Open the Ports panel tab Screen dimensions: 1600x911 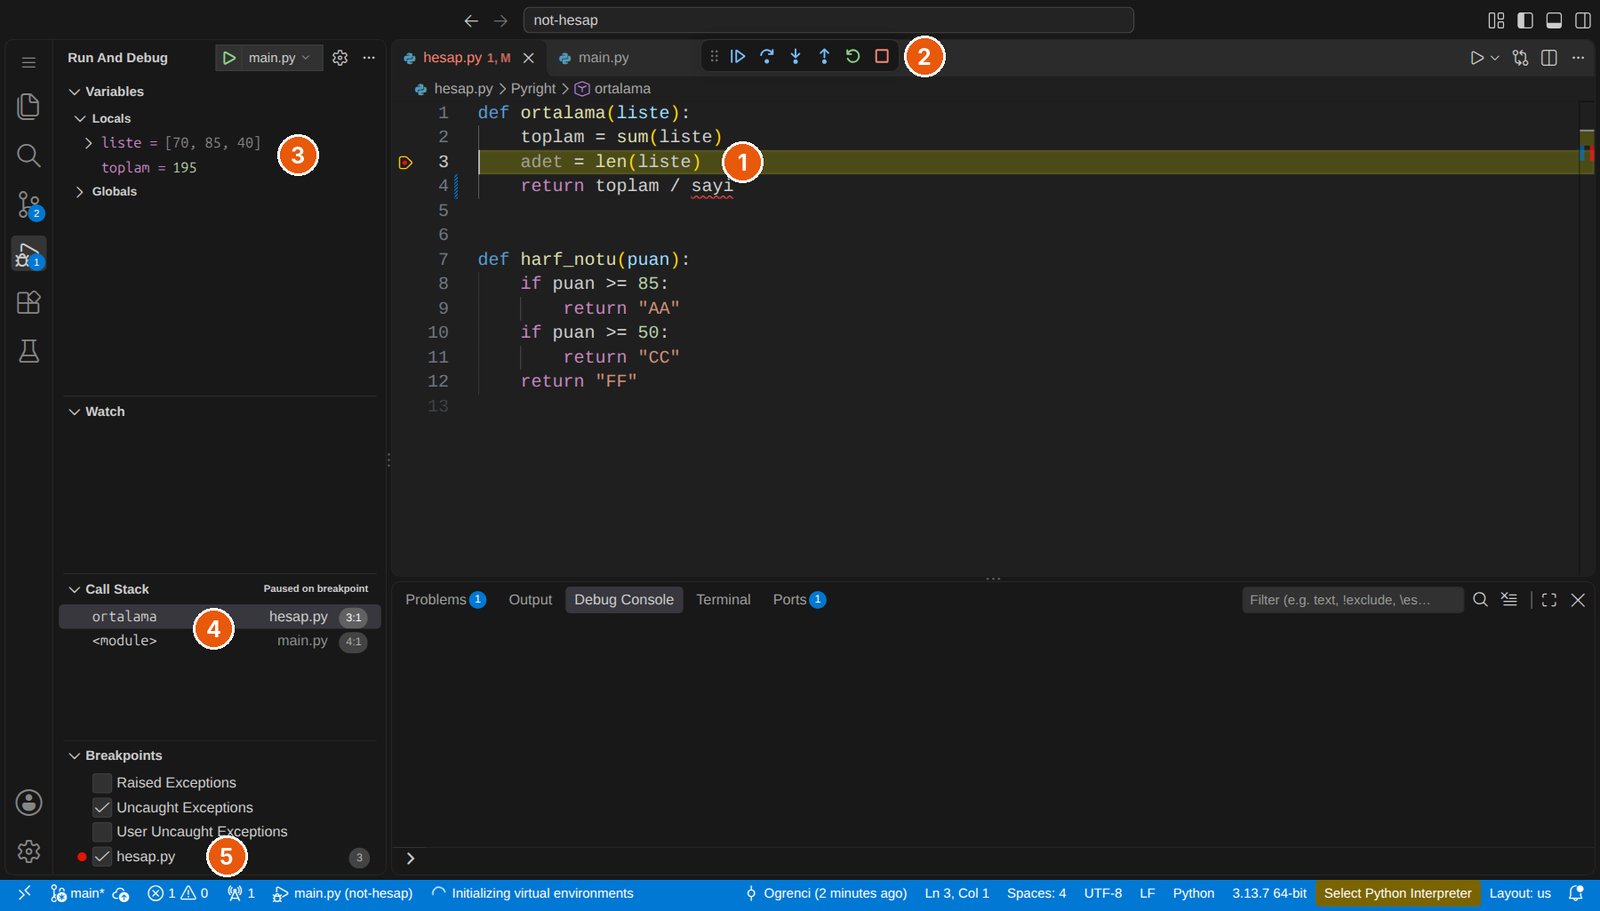click(x=798, y=600)
